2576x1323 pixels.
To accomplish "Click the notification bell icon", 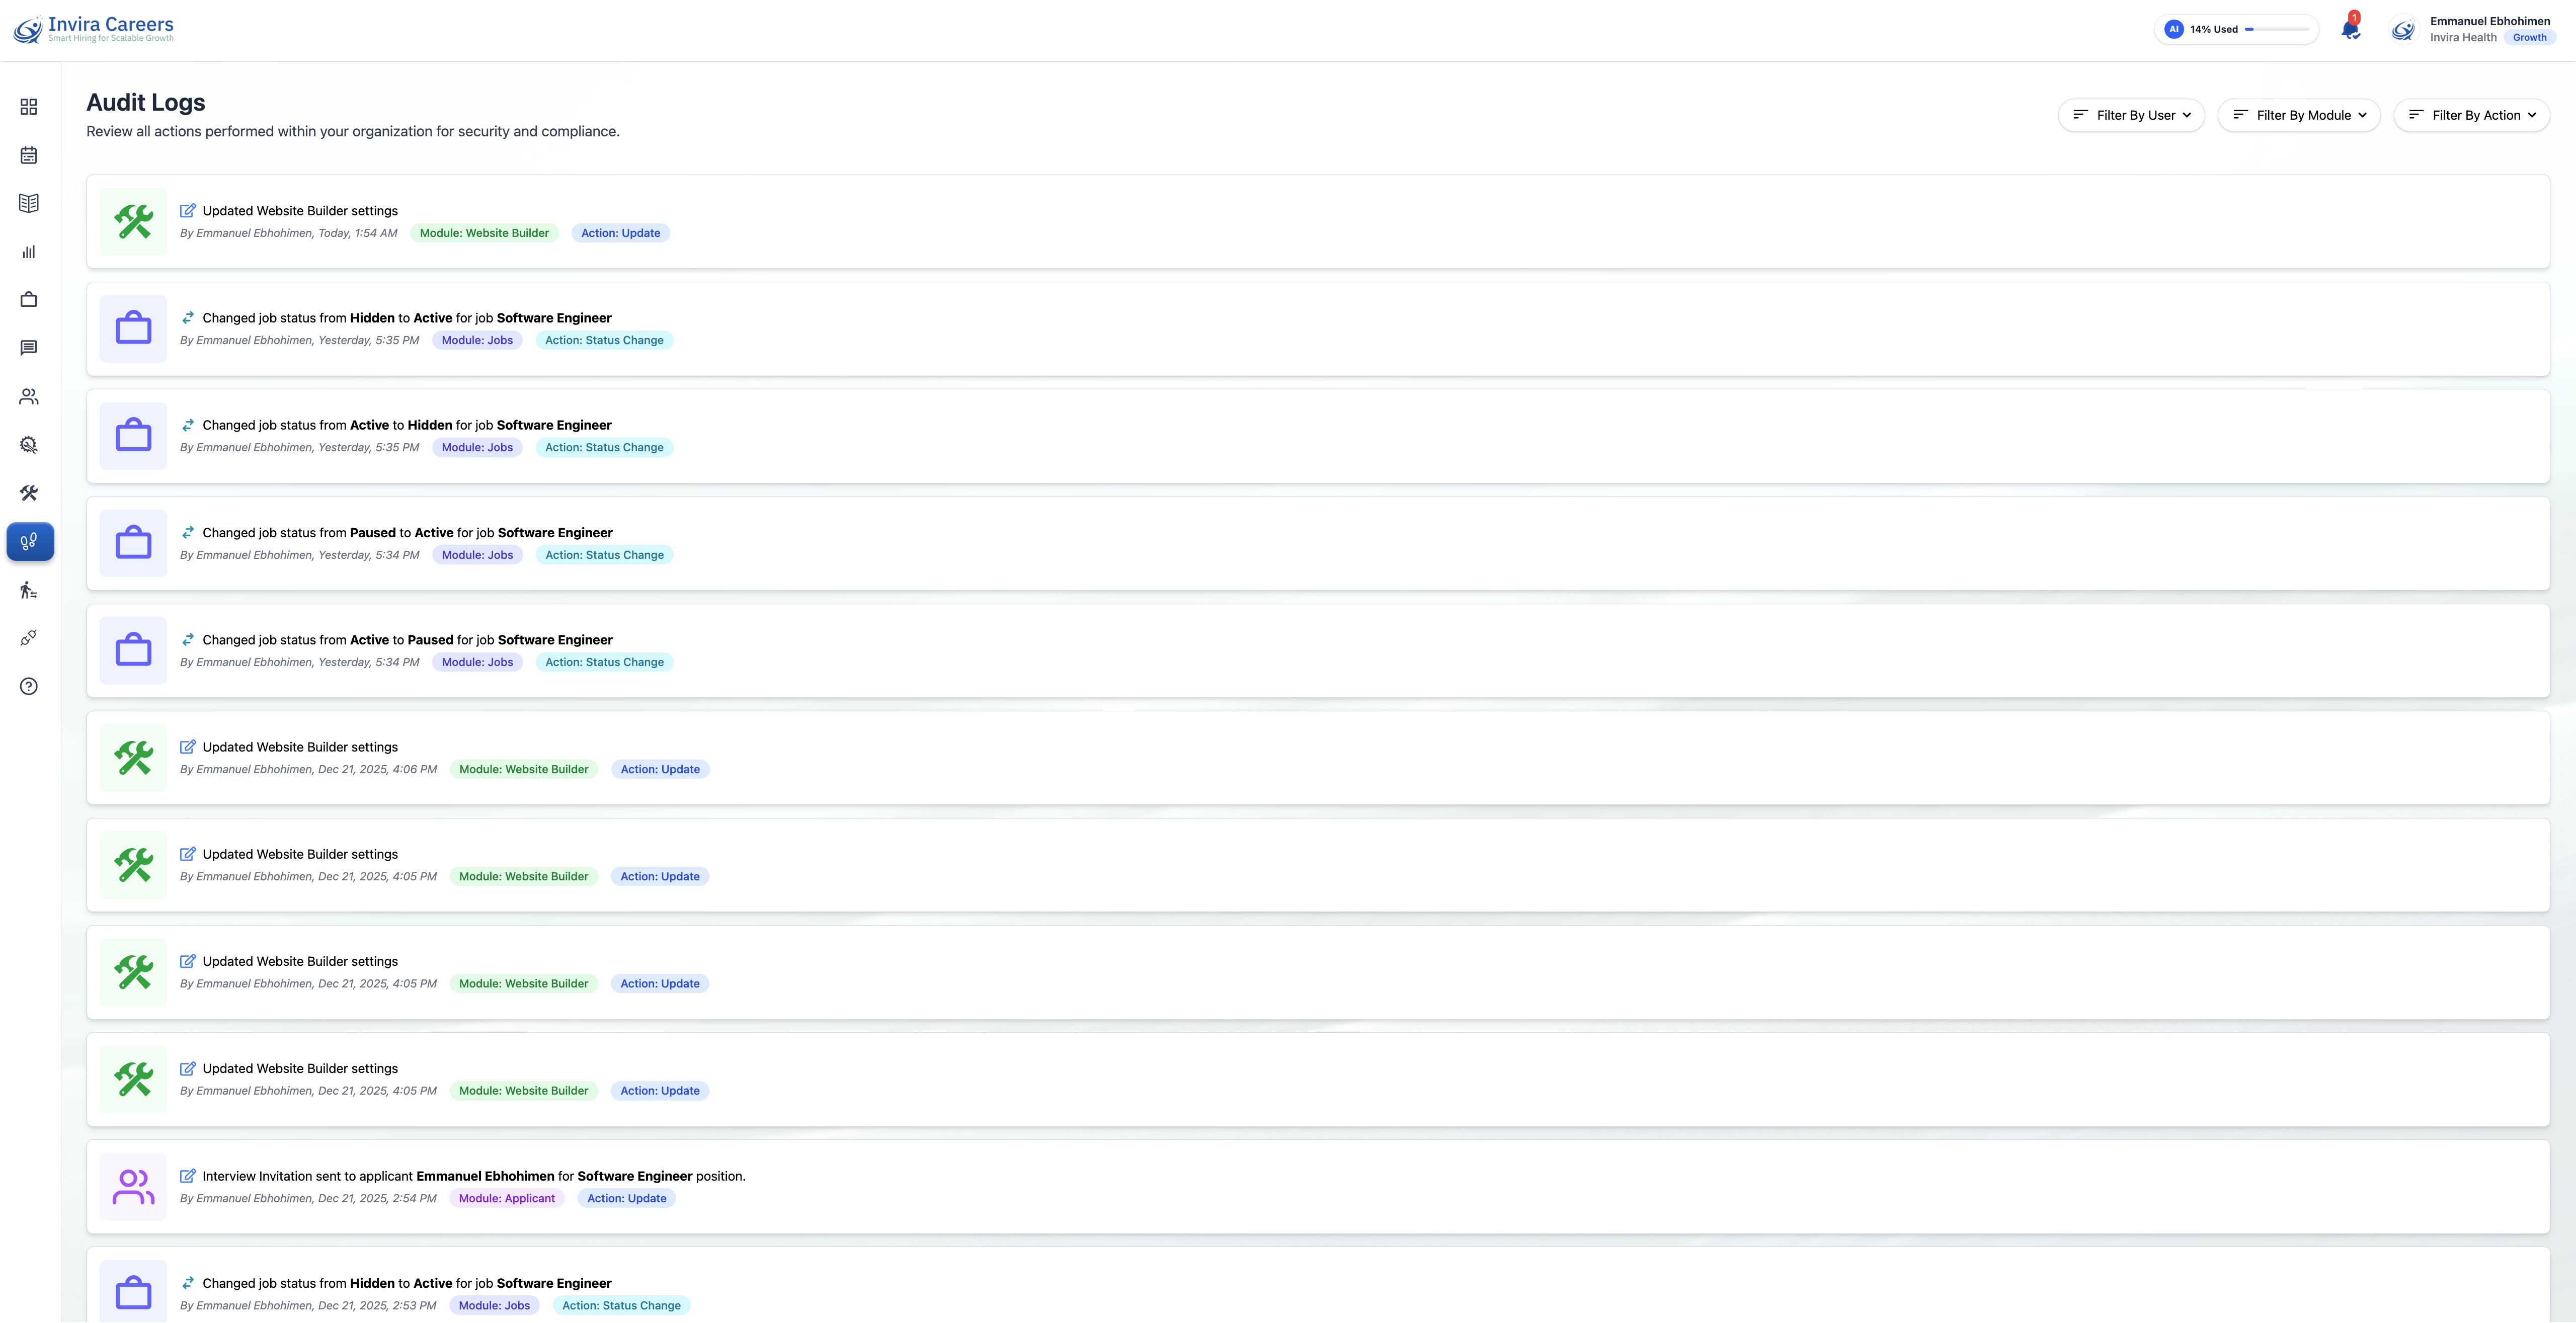I will click(x=2350, y=29).
